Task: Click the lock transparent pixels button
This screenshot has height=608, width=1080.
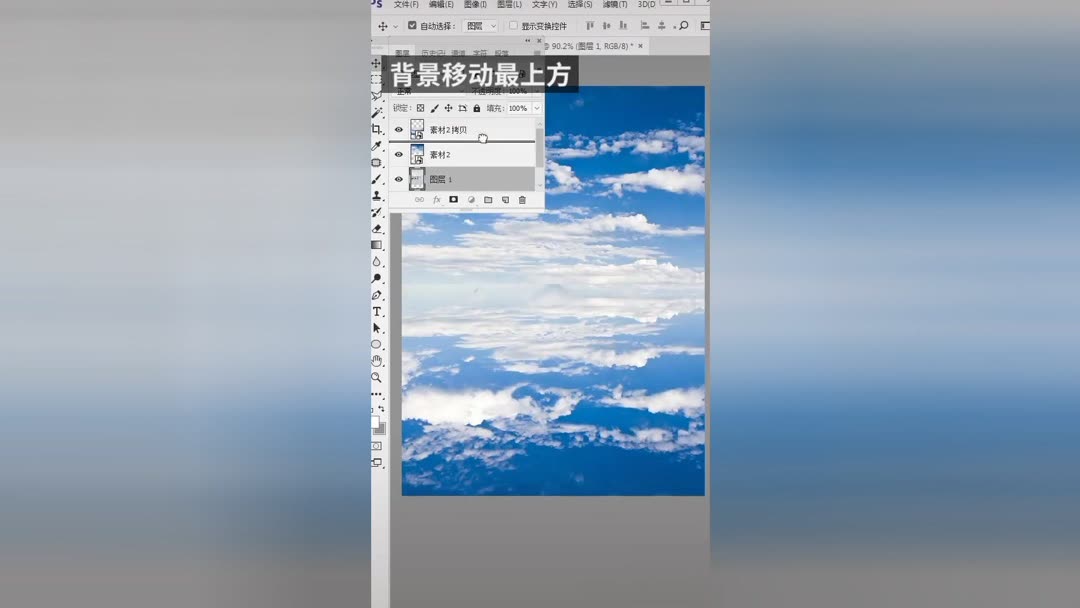Action: point(419,107)
